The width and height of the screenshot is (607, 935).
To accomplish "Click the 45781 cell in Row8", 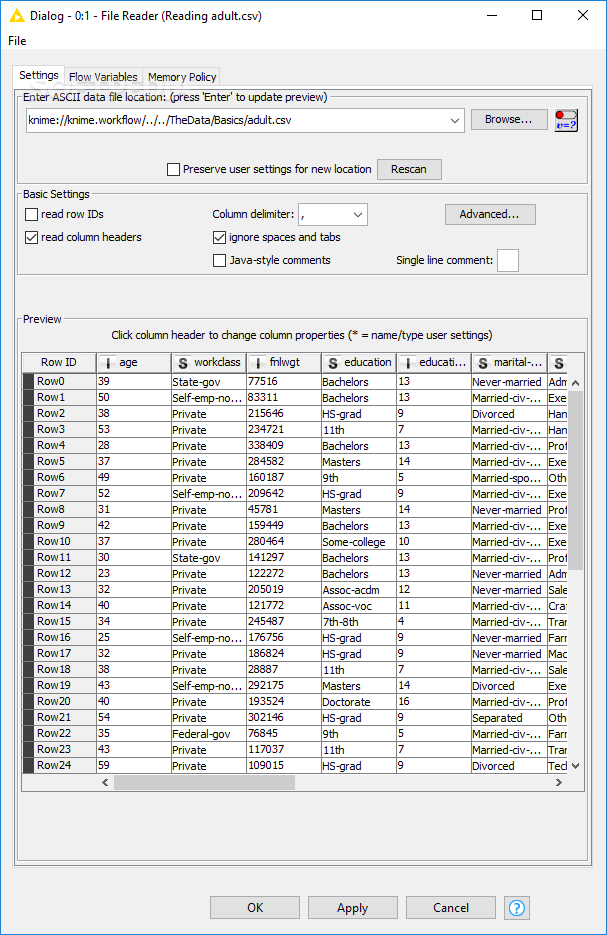I will coord(284,510).
